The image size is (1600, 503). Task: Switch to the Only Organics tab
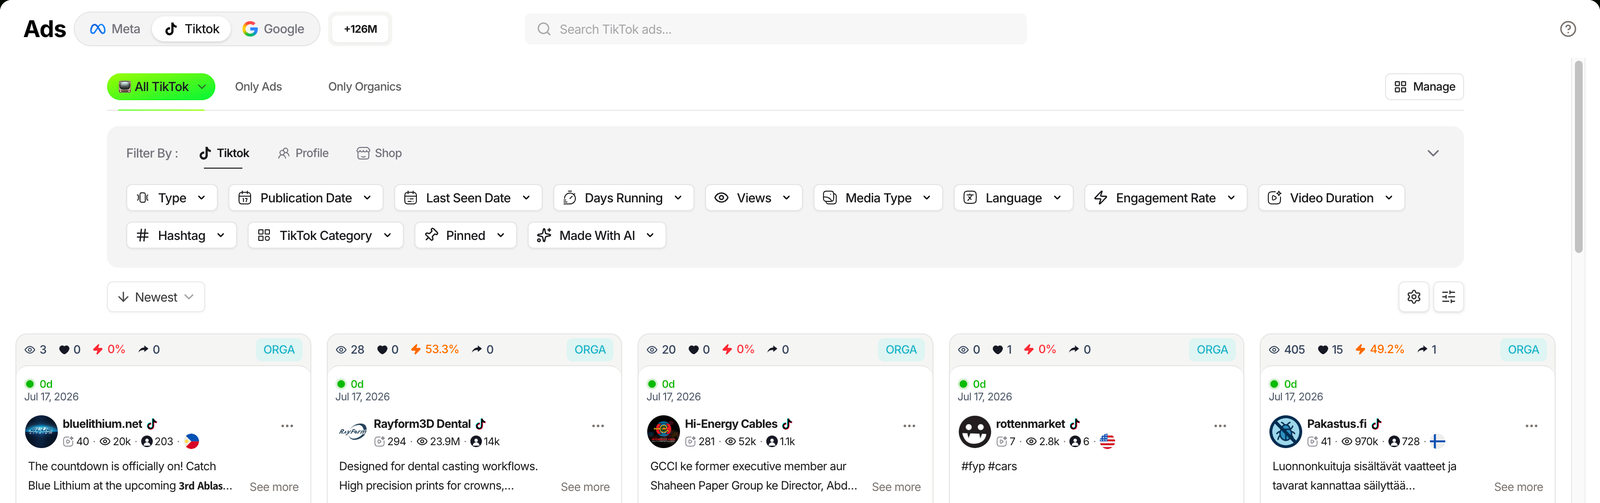coord(364,87)
